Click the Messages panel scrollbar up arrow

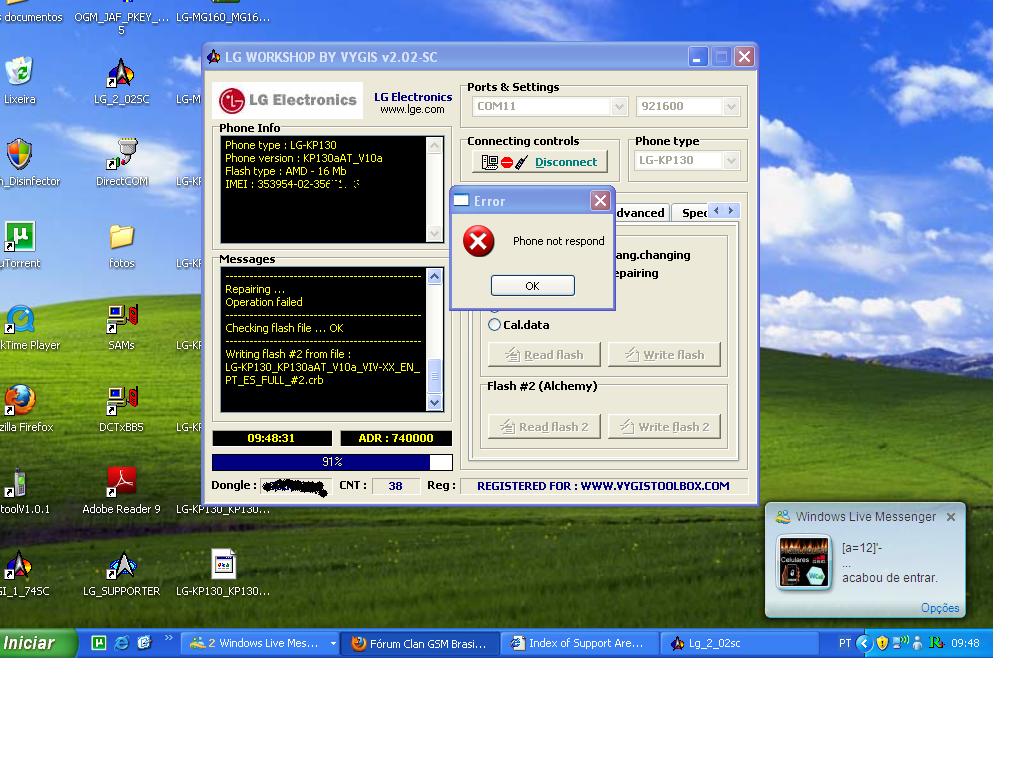(x=434, y=276)
